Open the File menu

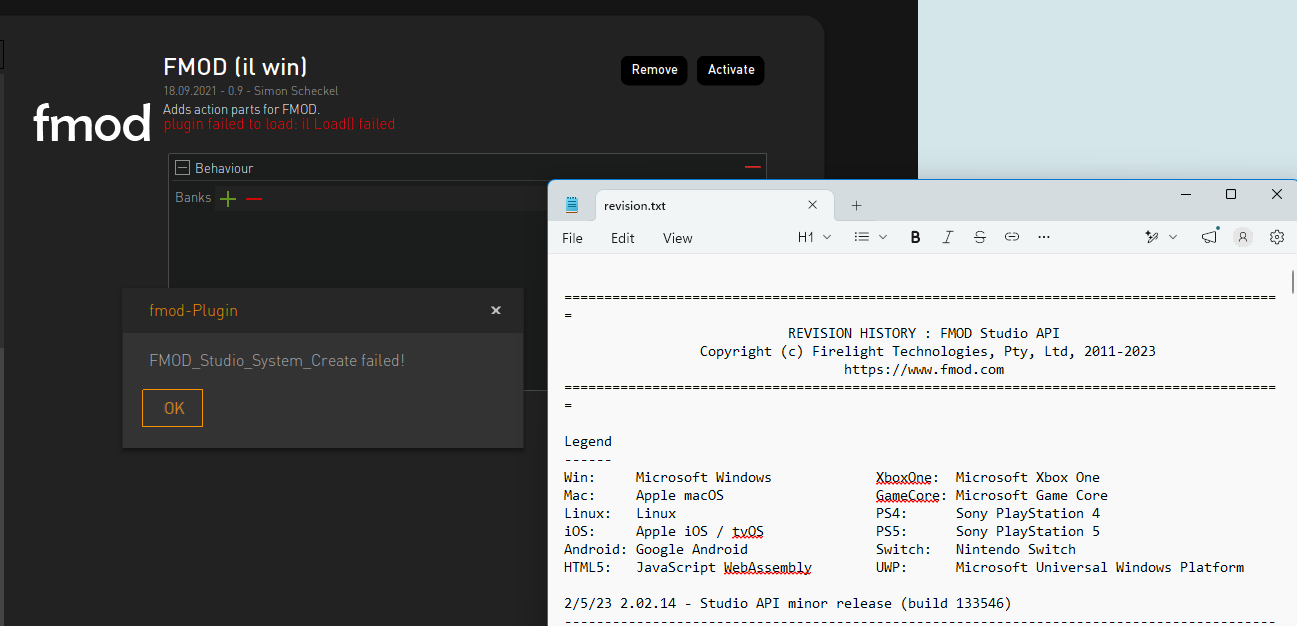click(572, 238)
